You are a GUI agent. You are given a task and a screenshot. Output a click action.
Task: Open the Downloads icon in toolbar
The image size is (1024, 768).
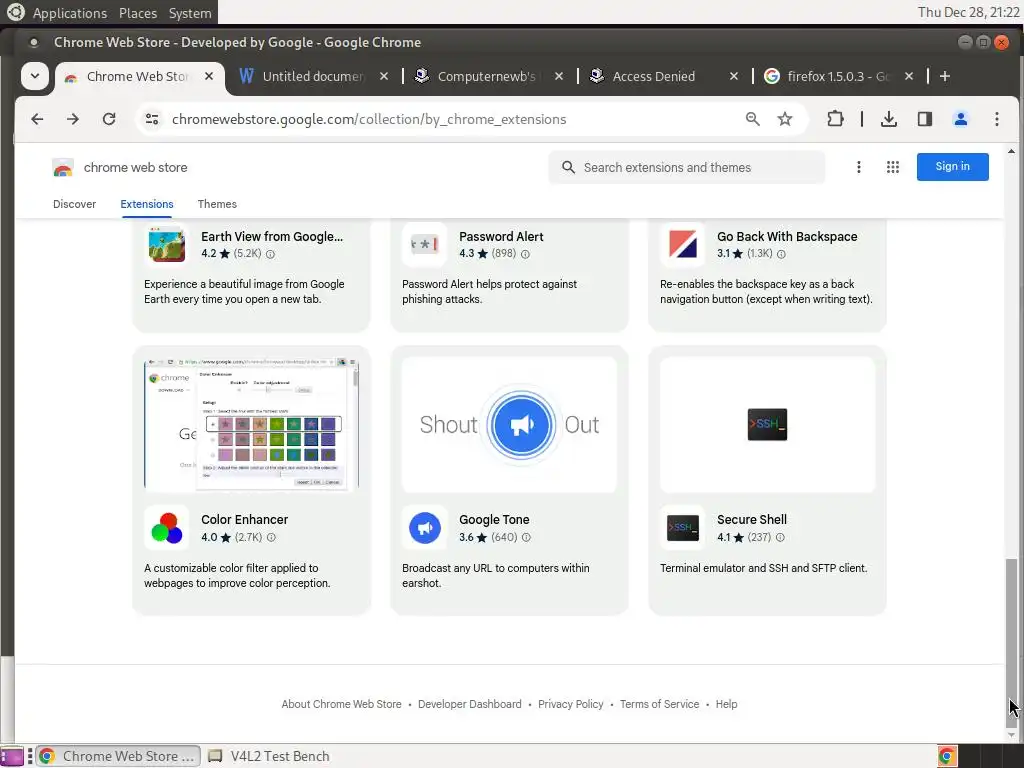889,119
